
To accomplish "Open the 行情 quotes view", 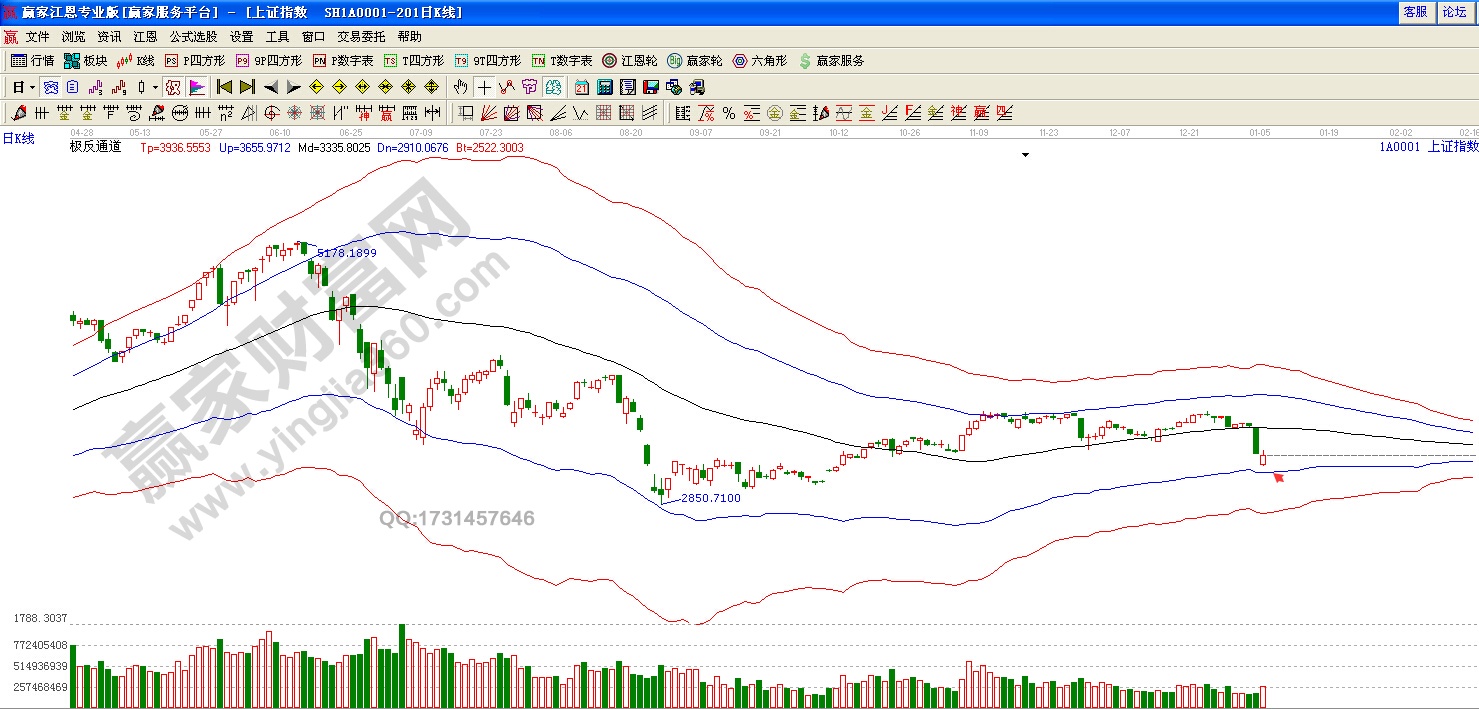I will (x=32, y=61).
